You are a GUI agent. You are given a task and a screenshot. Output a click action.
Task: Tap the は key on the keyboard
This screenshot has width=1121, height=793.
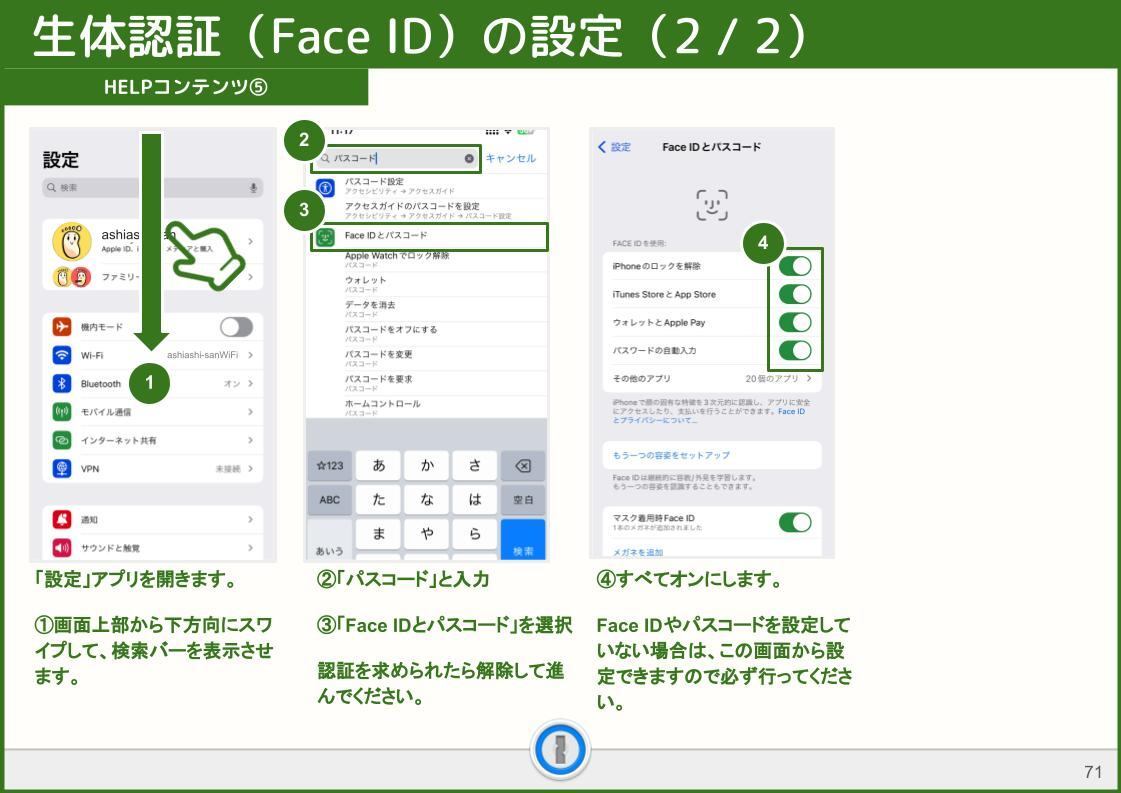coord(475,500)
